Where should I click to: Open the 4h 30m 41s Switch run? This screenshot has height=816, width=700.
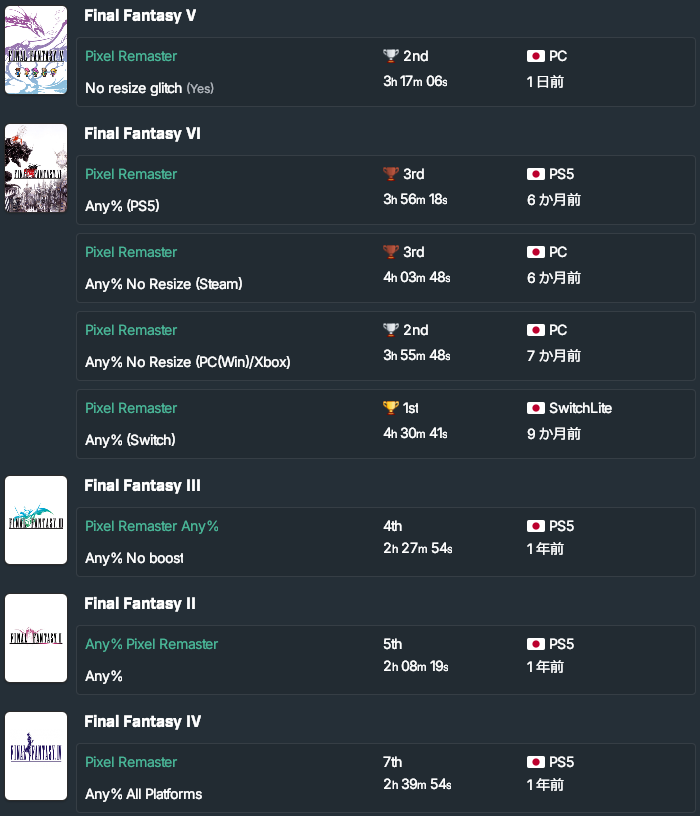[415, 434]
